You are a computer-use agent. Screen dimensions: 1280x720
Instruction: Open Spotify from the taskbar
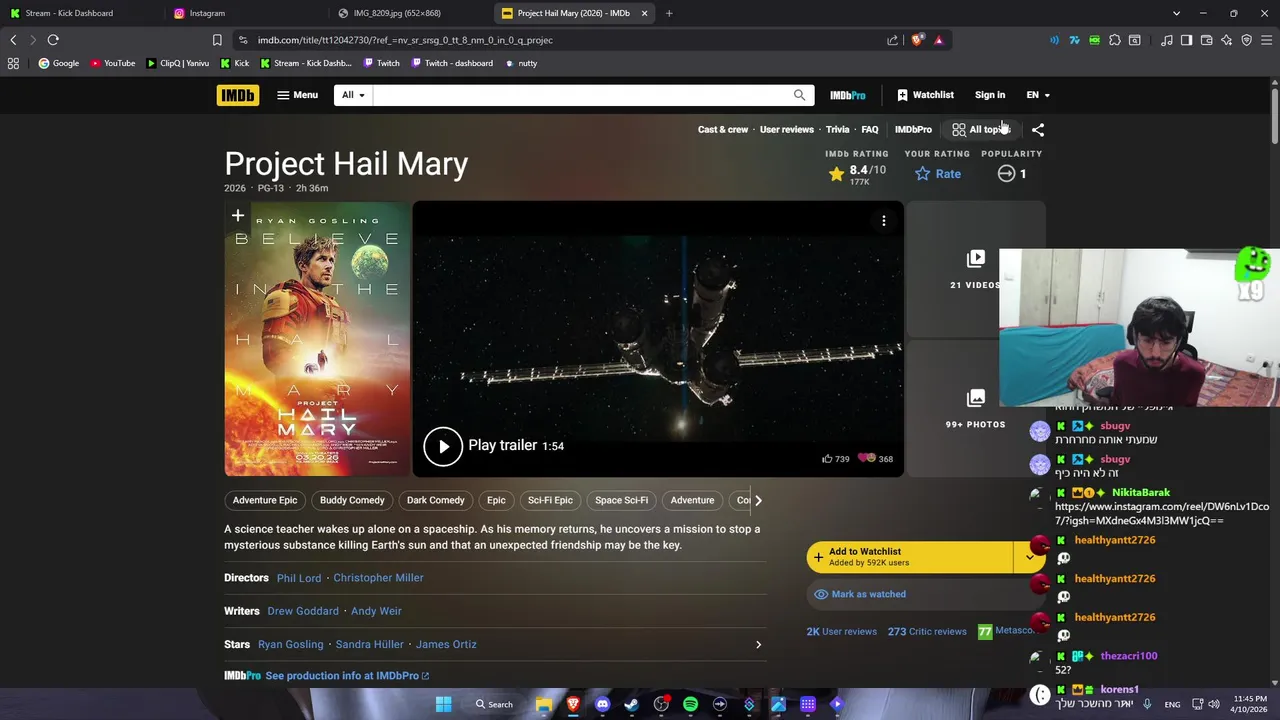point(690,704)
